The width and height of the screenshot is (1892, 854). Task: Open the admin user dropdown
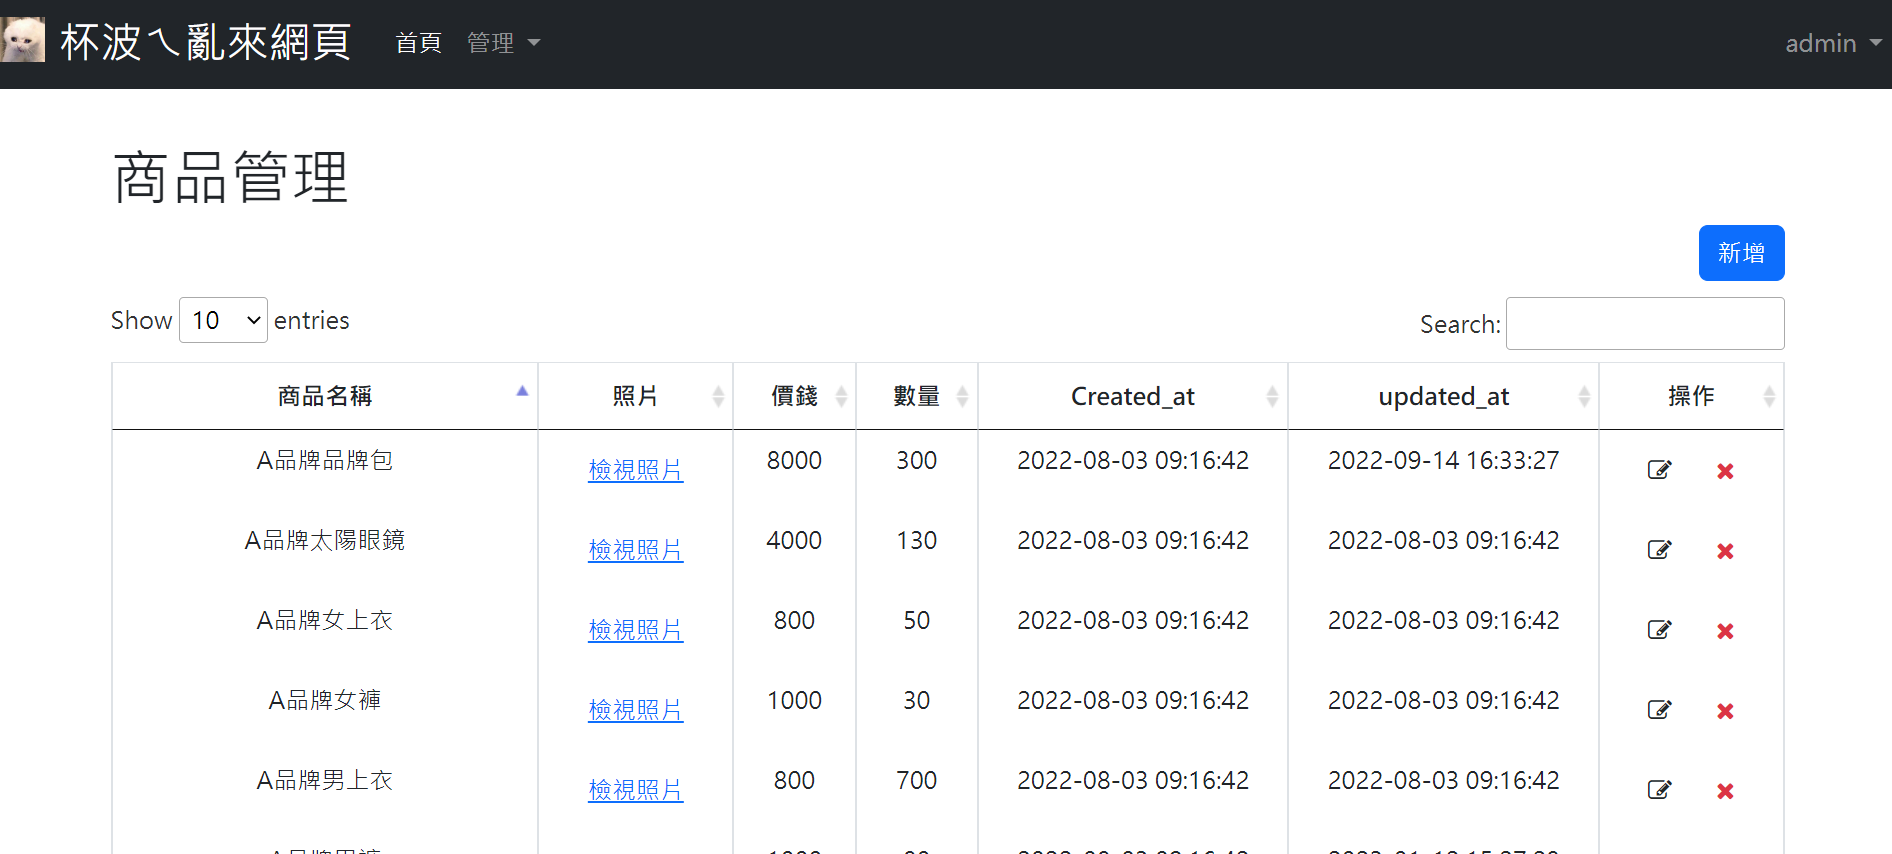coord(1833,43)
